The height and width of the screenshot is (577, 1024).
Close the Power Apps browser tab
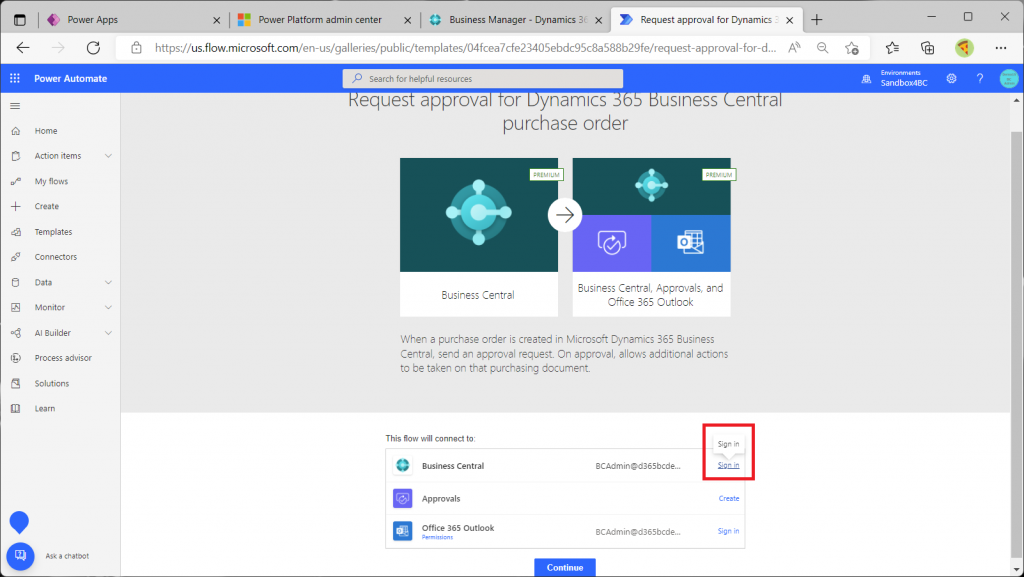click(217, 20)
